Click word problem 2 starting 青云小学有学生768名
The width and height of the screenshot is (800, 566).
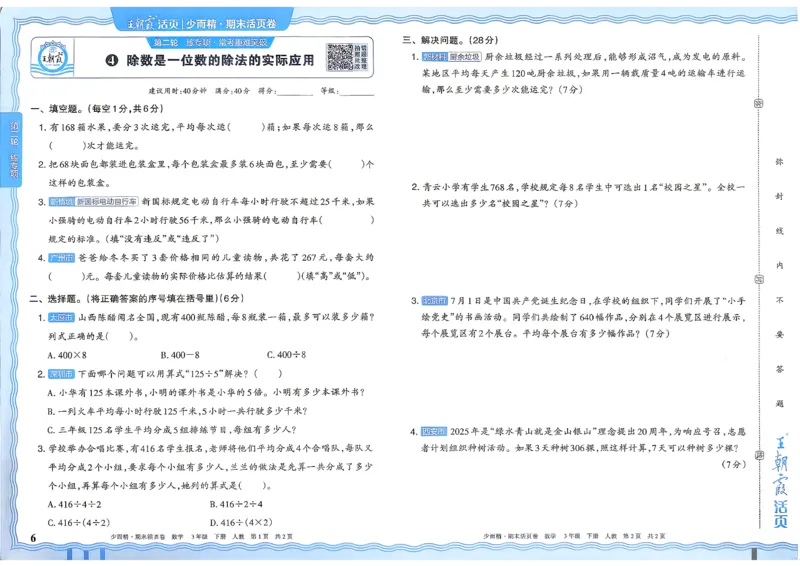[x=578, y=195]
